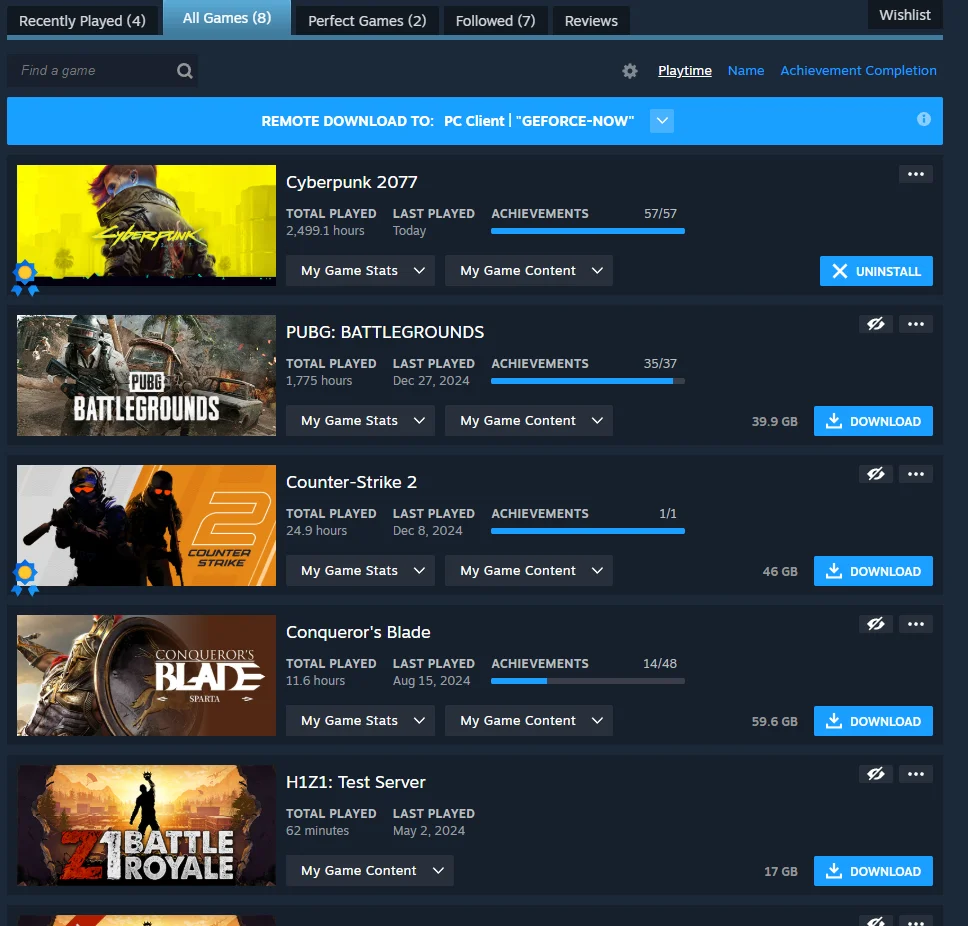Open the Cyberpunk 2077 title link

[351, 182]
